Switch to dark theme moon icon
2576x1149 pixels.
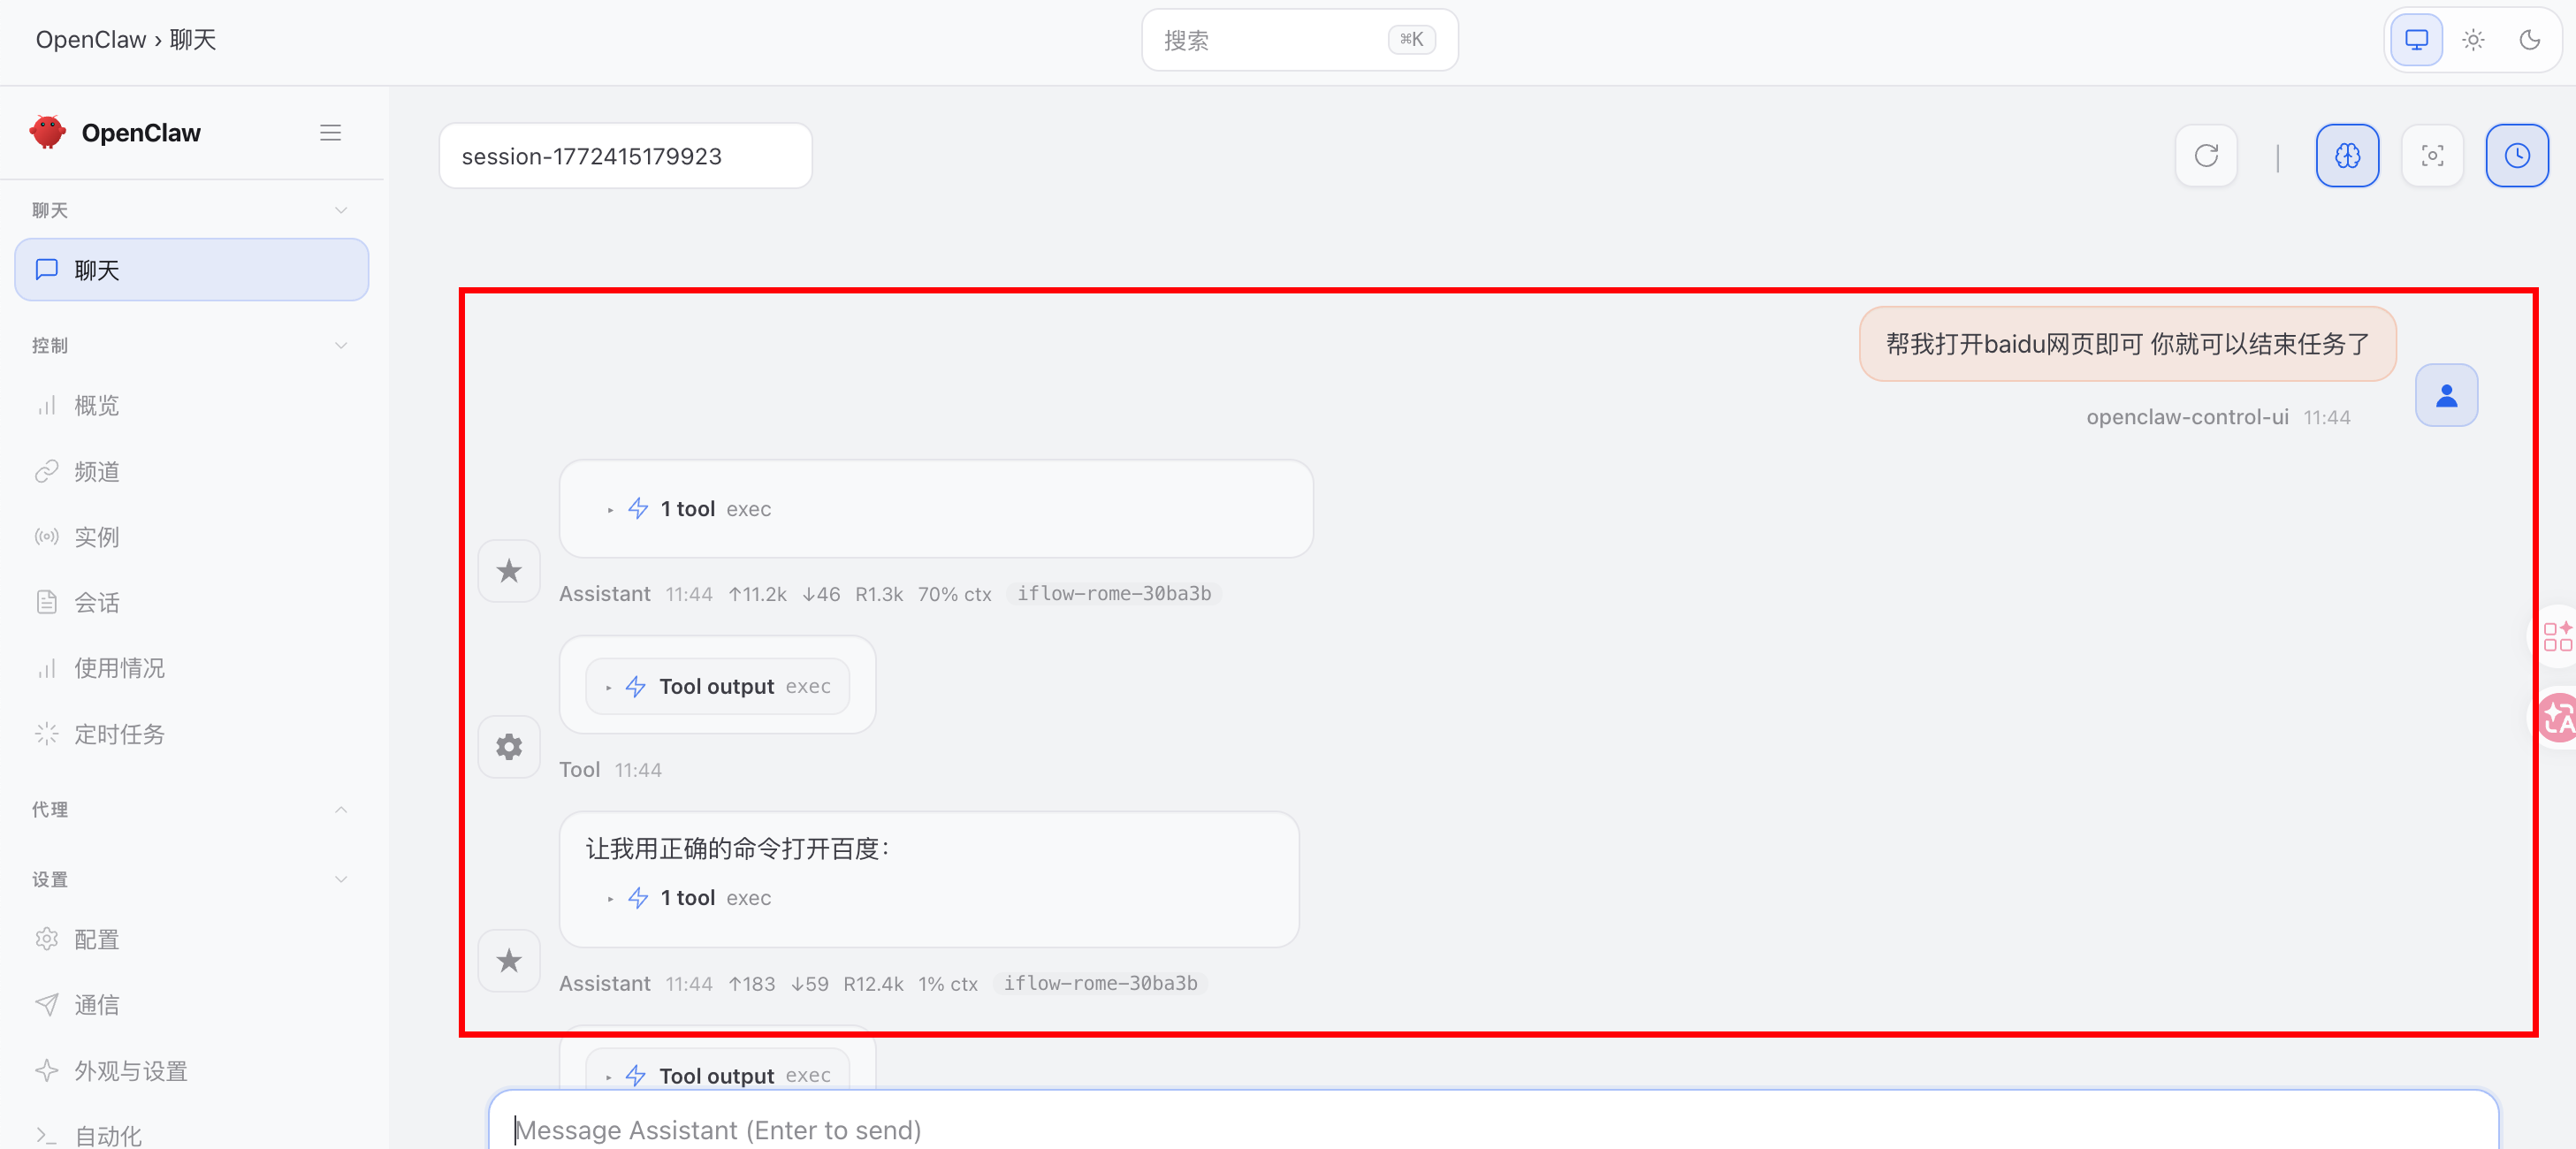coord(2529,40)
